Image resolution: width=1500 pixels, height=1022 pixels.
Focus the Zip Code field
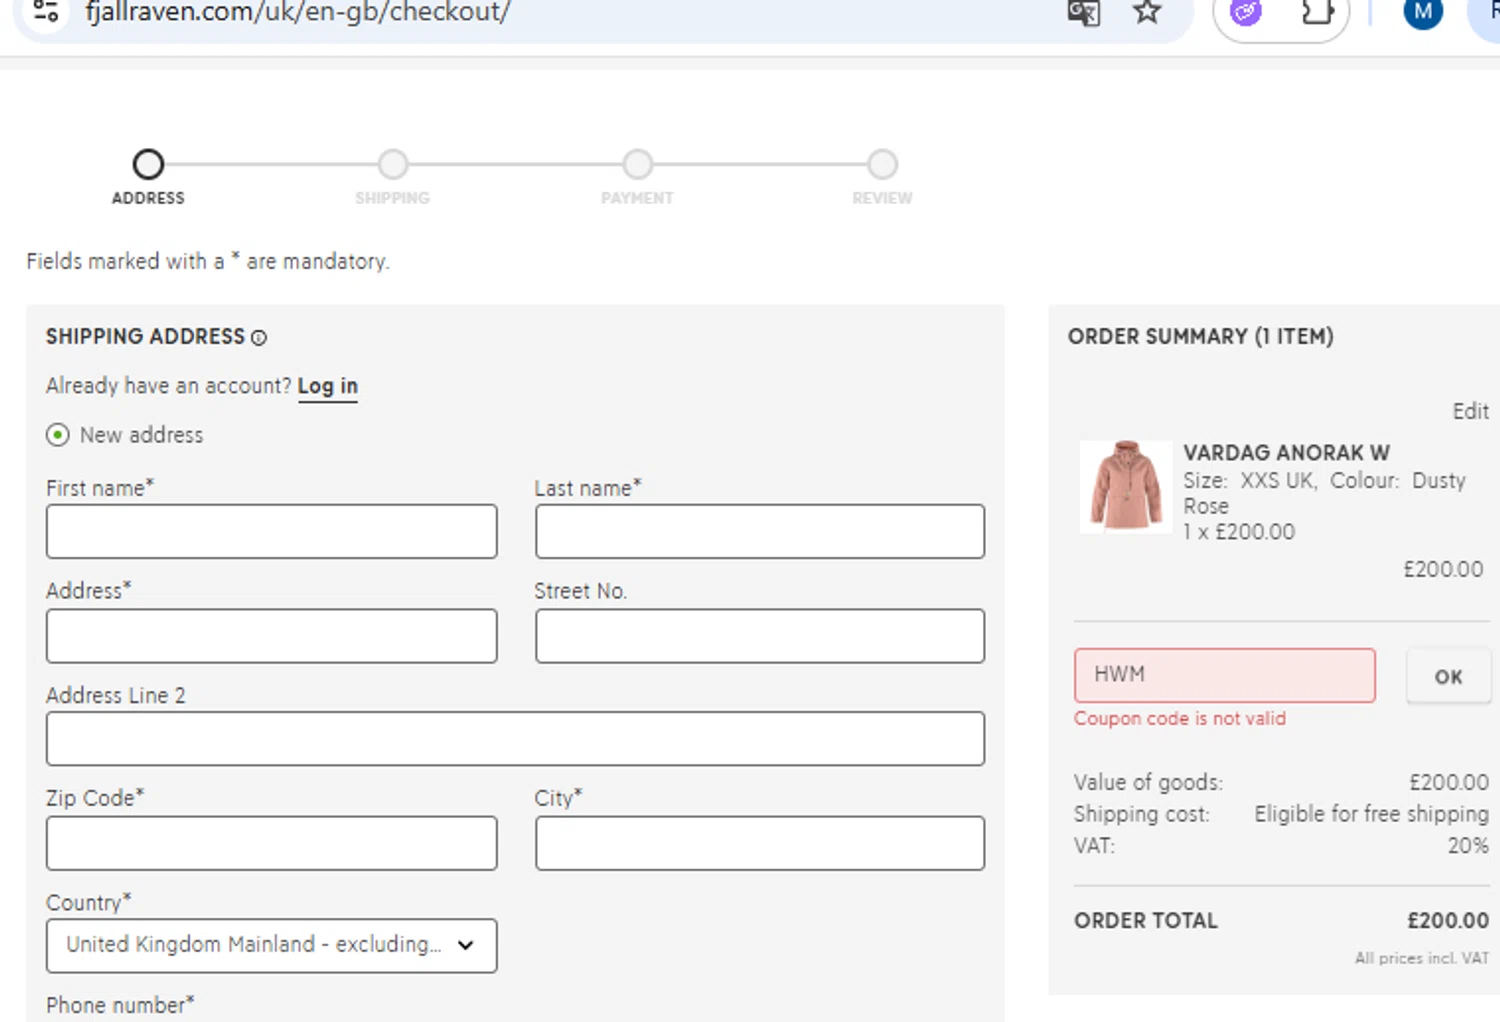pyautogui.click(x=271, y=843)
